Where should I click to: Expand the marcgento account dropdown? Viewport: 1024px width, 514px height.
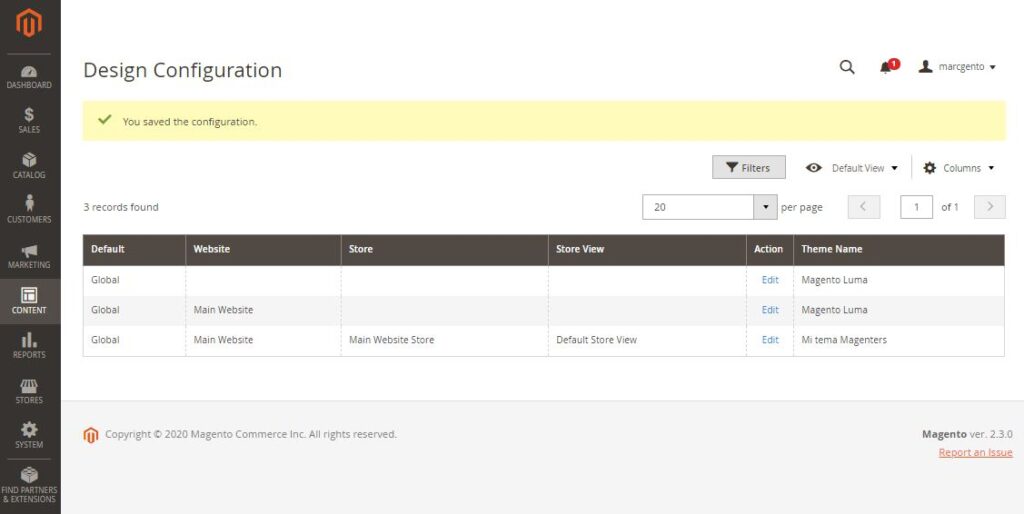pos(958,67)
